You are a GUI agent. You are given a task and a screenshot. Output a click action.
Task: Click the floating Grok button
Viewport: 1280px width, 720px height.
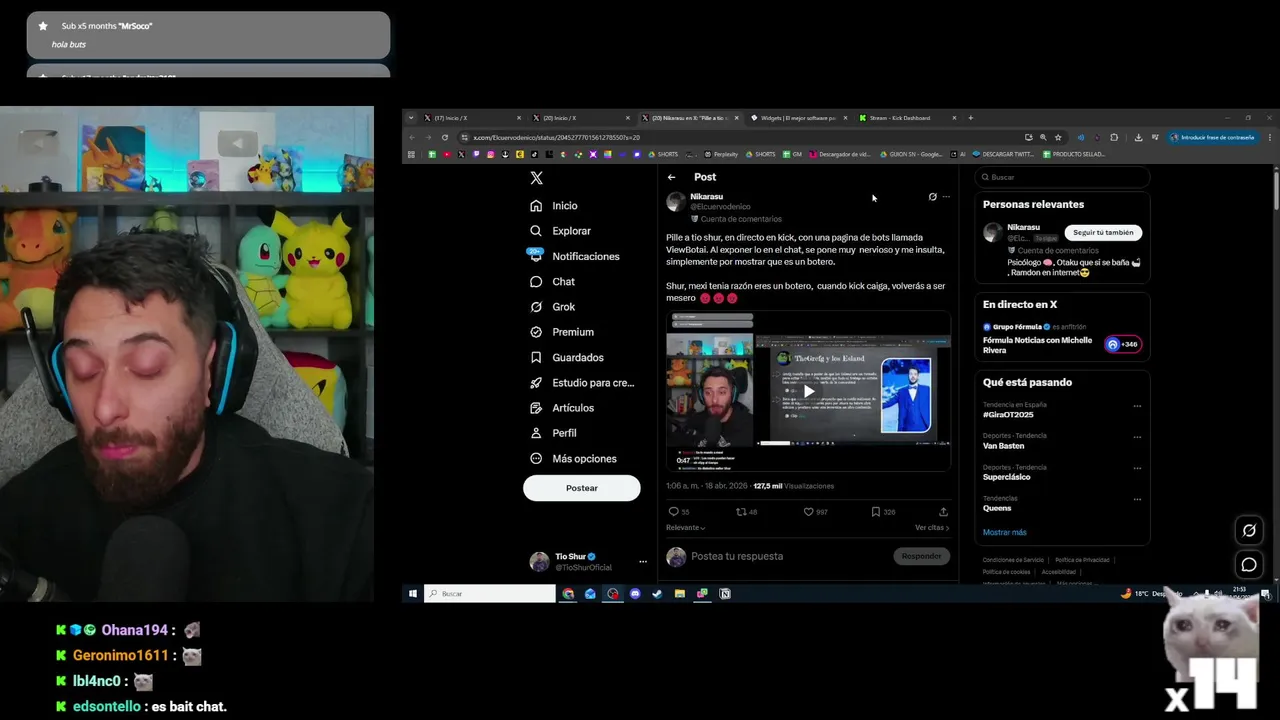tap(1249, 530)
